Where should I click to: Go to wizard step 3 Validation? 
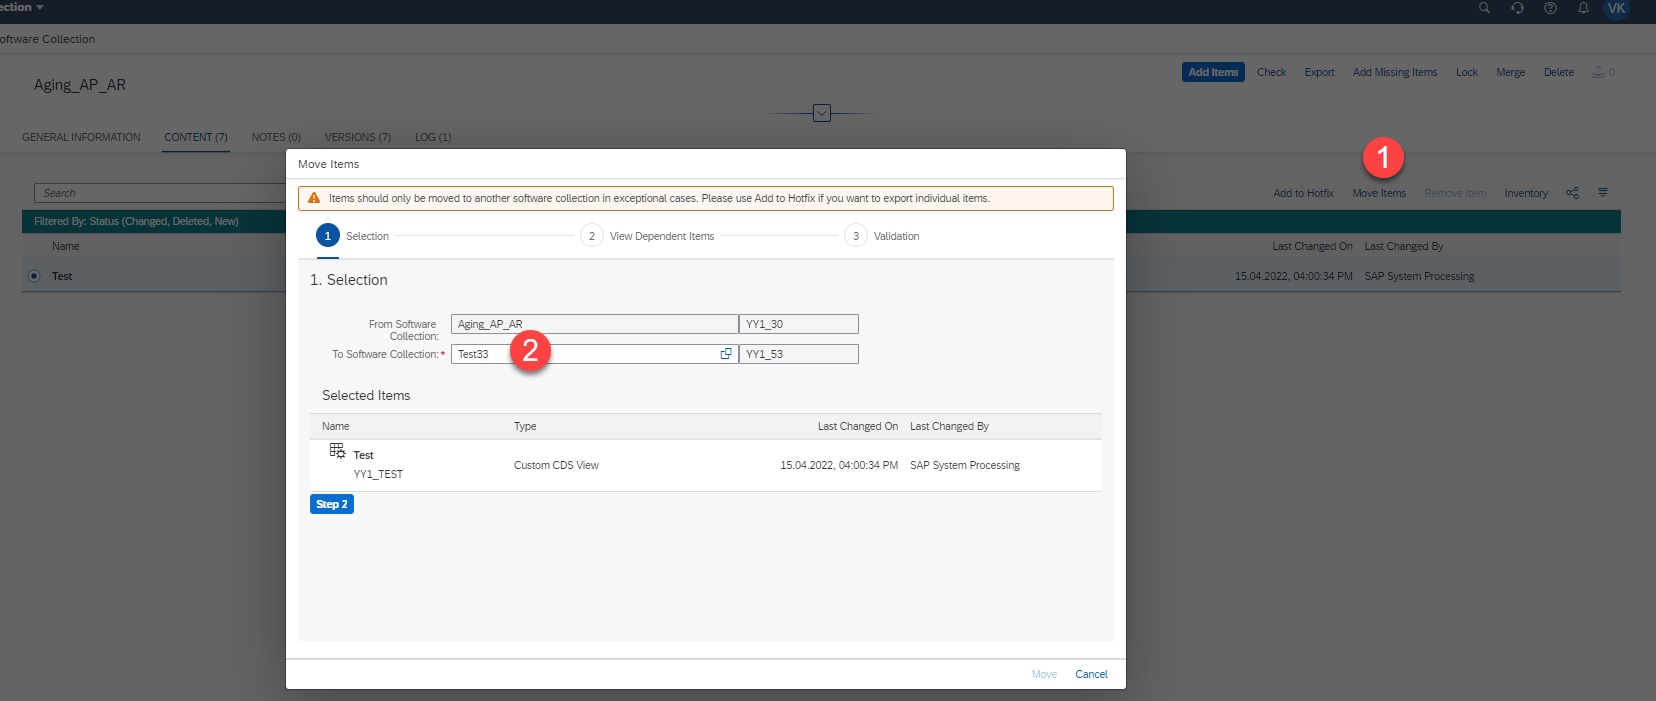[882, 236]
